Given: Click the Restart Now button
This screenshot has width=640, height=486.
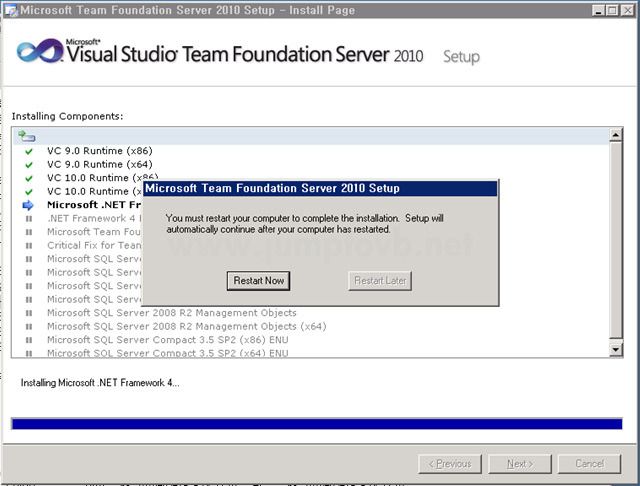Looking at the screenshot, I should 258,281.
